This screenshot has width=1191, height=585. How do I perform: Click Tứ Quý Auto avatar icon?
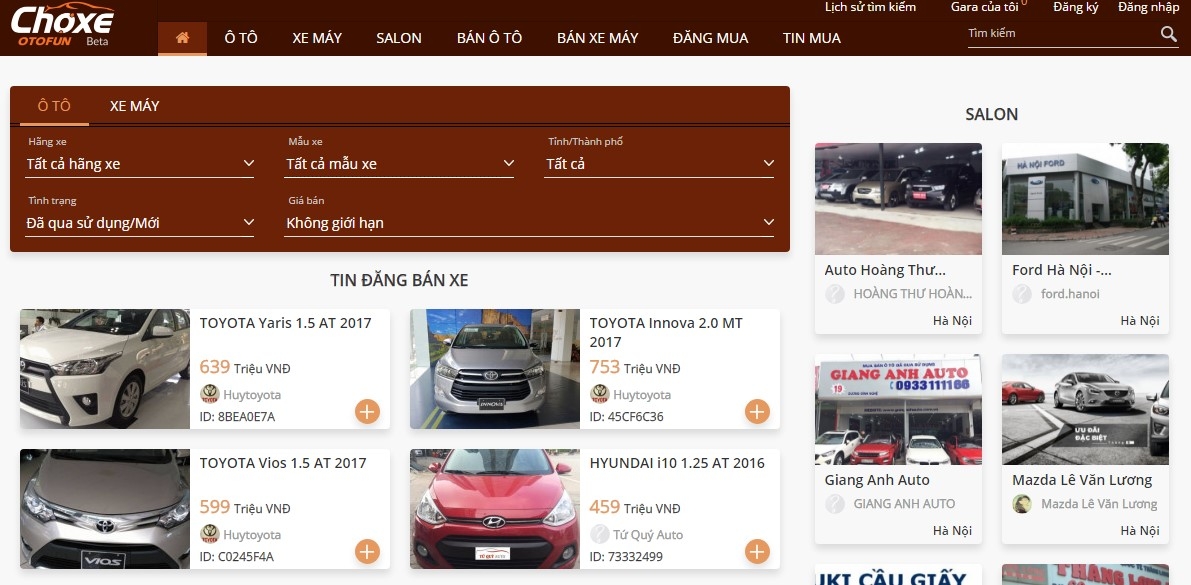tap(599, 534)
